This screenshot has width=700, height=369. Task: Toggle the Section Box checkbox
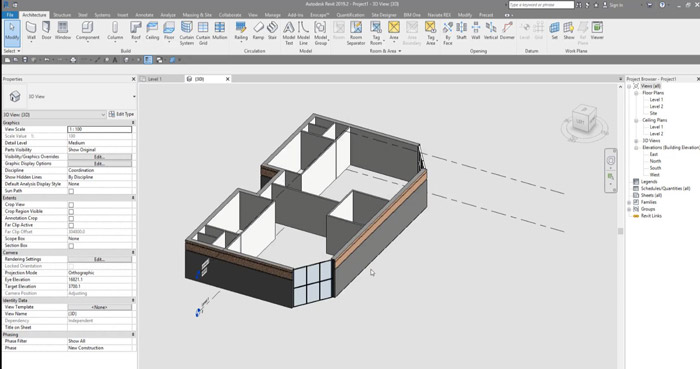[71, 246]
